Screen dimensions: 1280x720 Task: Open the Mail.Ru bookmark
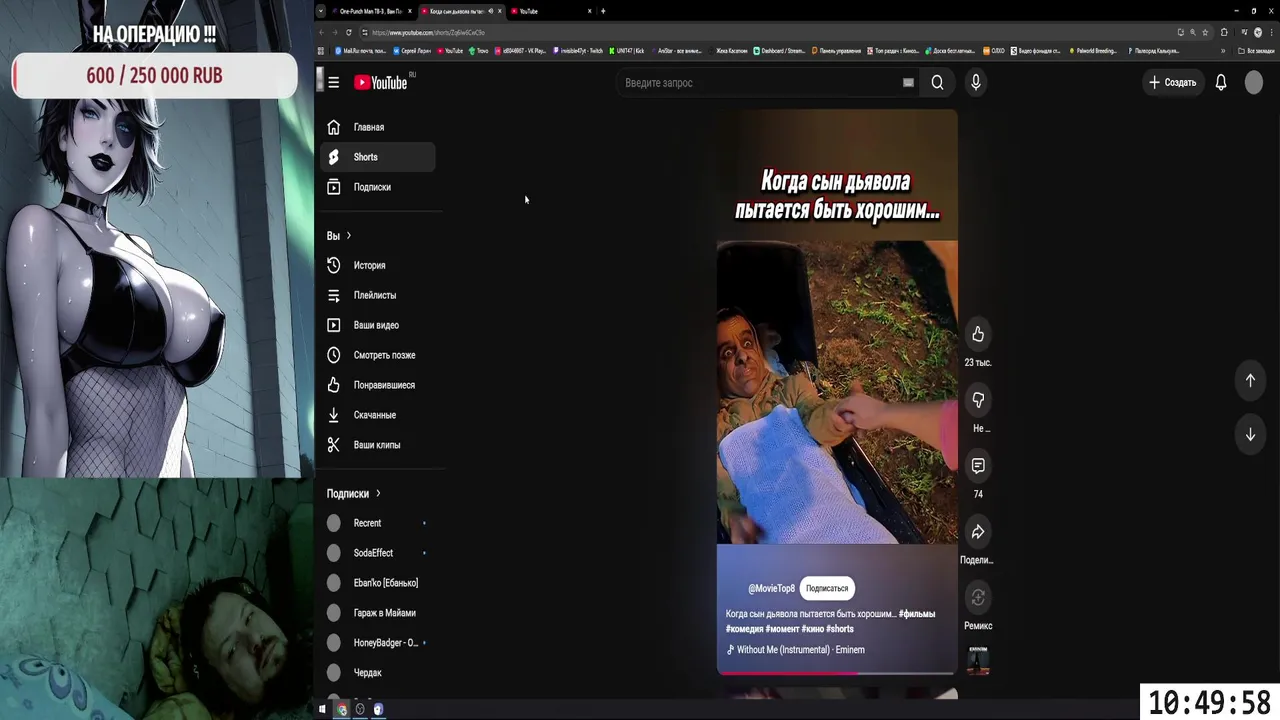pyautogui.click(x=363, y=51)
